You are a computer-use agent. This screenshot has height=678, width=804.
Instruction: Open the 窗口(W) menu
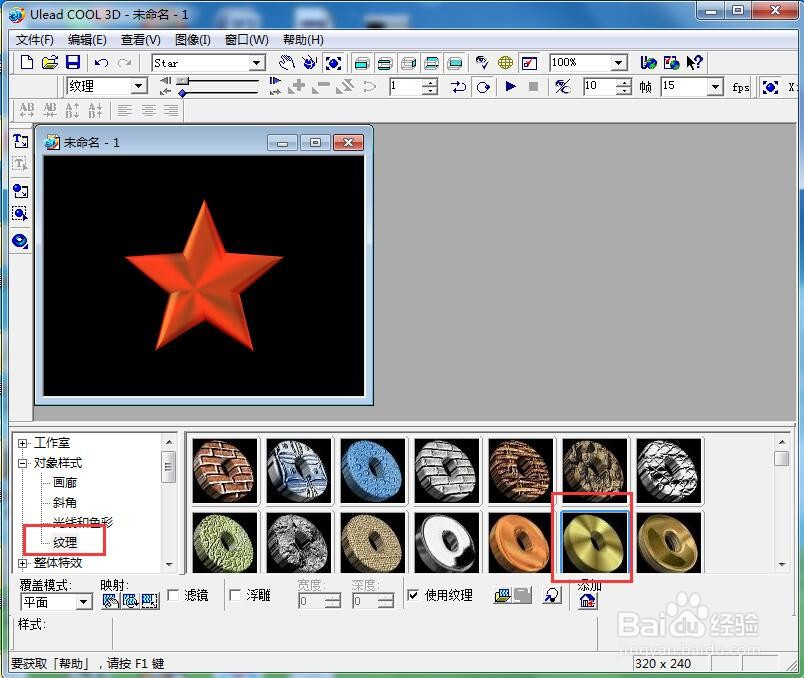click(247, 40)
